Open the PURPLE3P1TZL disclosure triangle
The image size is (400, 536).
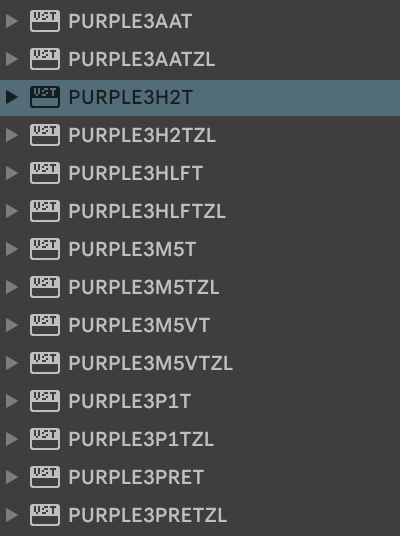(12, 439)
